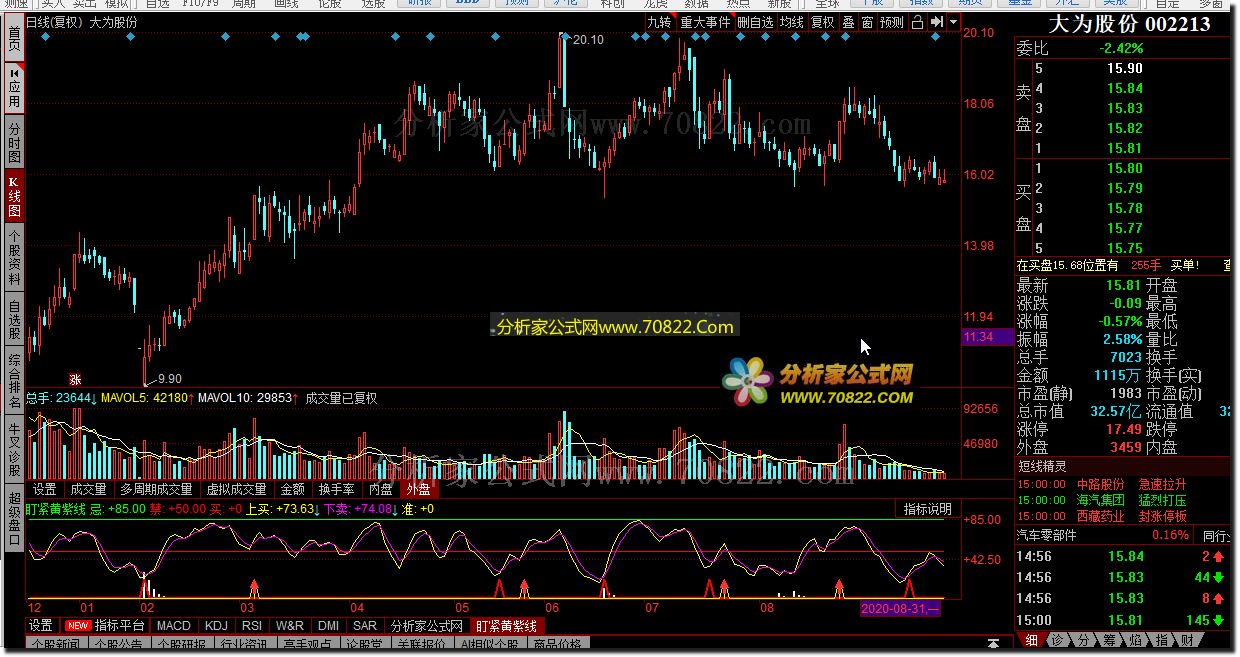Select the 换手率 tab
Viewport: 1240px width, 657px height.
(x=337, y=490)
